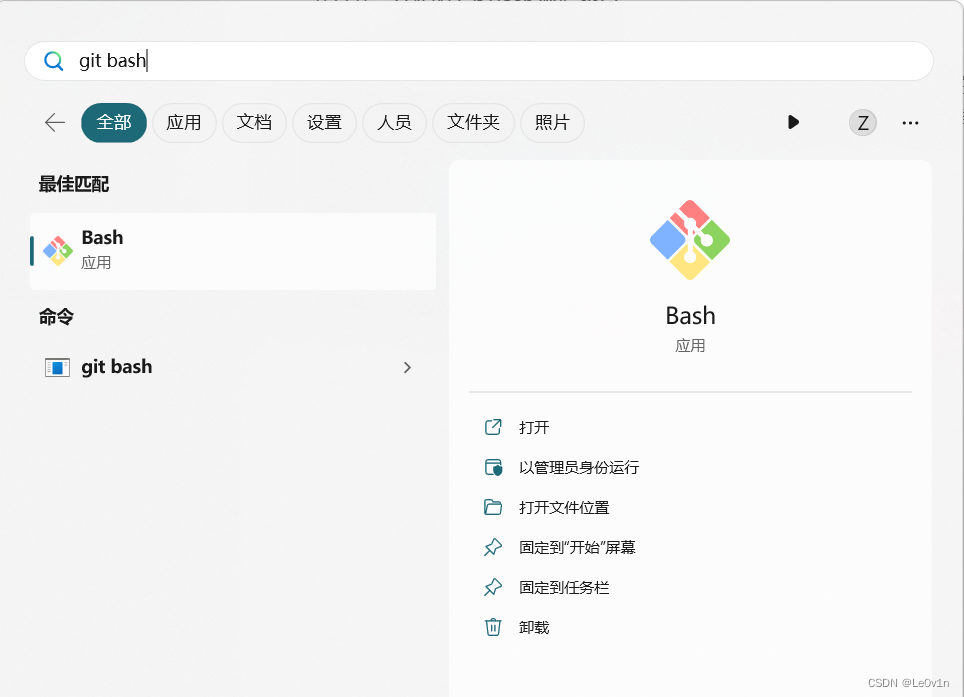Switch to the 应用 filter tab
964x697 pixels.
coord(184,122)
